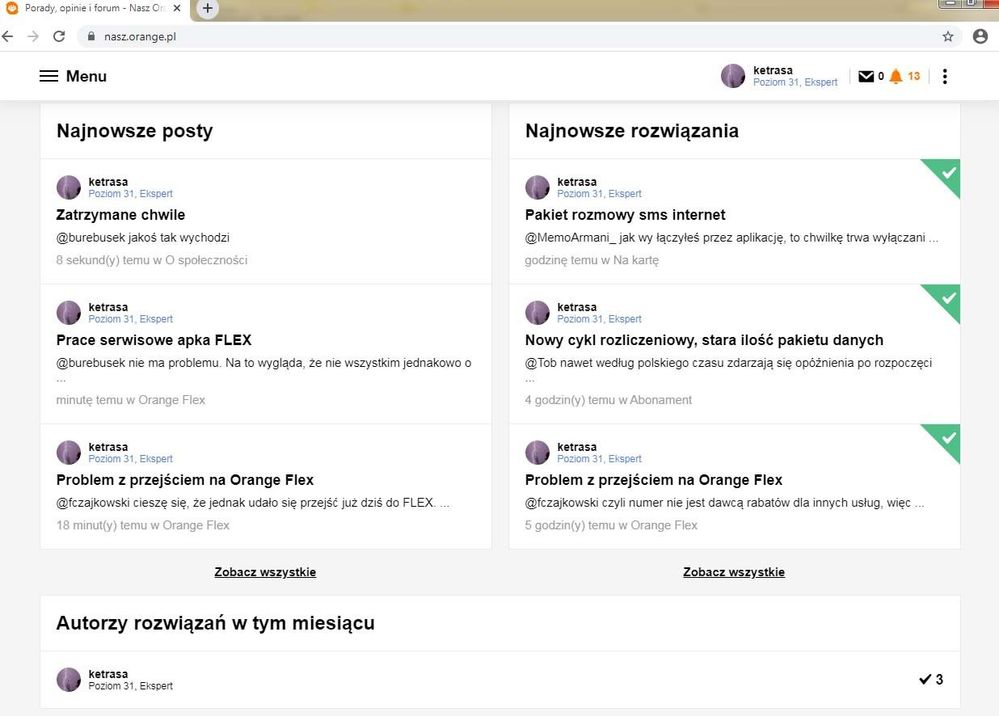Open a new browser tab
Viewport: 999px width, 716px height.
[x=207, y=8]
